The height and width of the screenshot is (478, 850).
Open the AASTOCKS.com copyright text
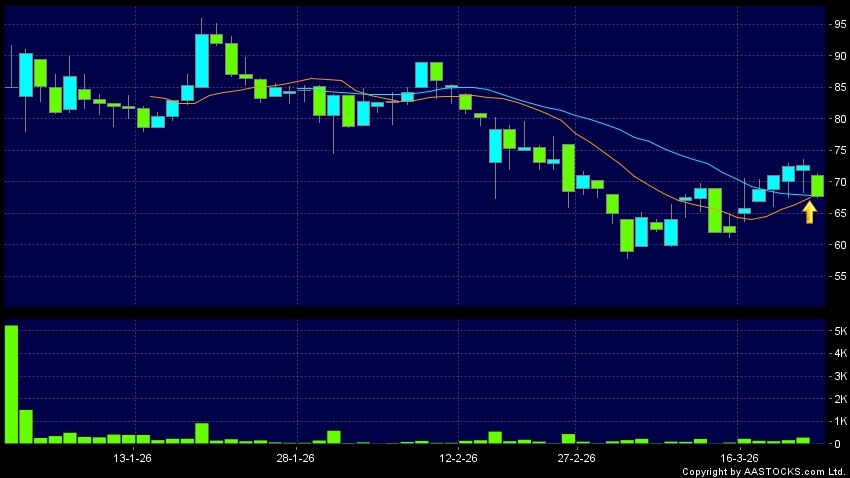coord(764,471)
